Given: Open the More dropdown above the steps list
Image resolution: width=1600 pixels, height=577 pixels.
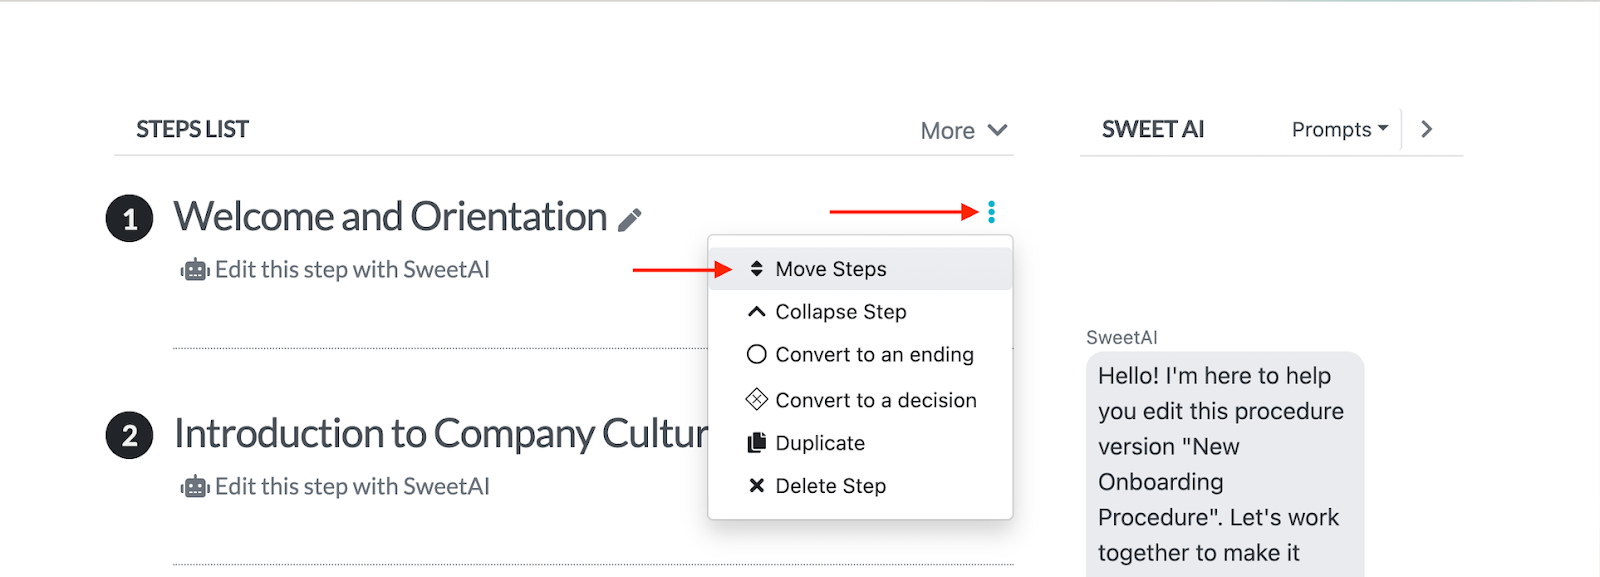Looking at the screenshot, I should [x=963, y=130].
